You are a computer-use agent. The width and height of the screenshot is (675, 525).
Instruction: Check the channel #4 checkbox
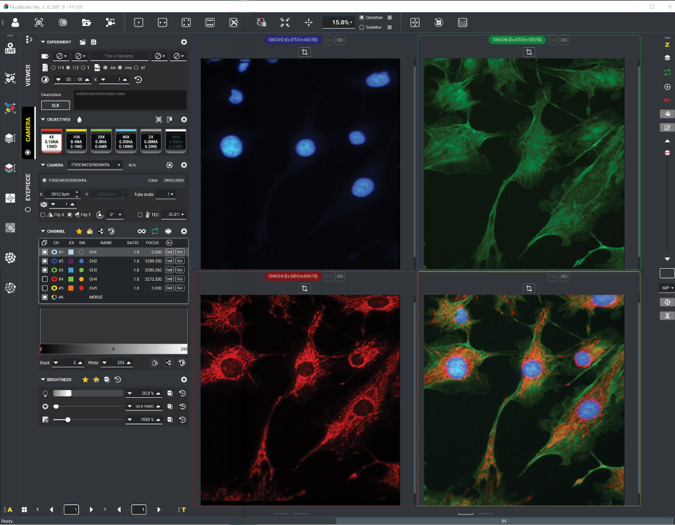click(45, 279)
